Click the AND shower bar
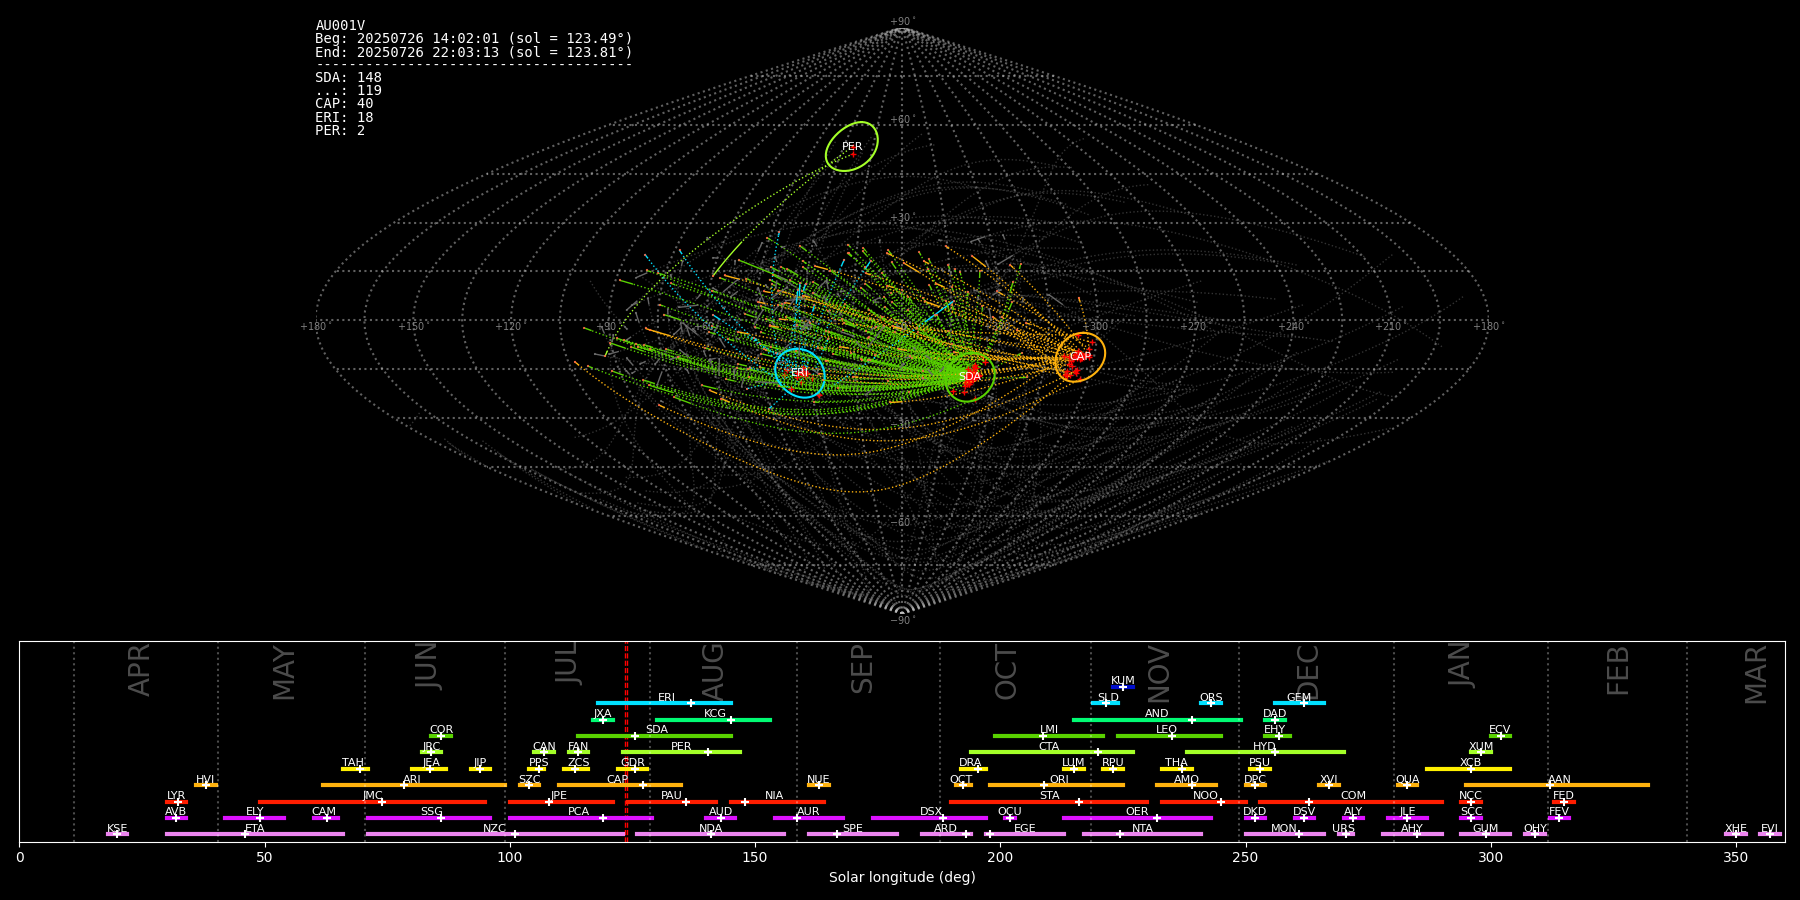The image size is (1800, 900). pos(1157,719)
